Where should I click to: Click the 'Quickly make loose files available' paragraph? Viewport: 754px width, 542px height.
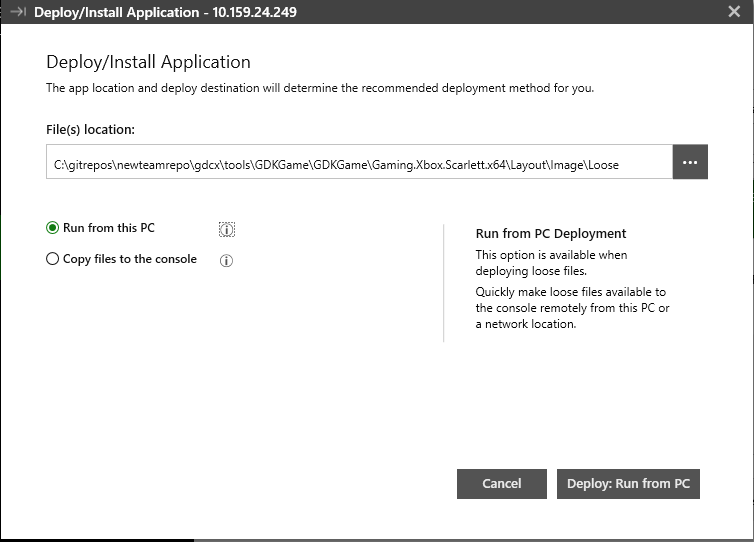[x=572, y=308]
